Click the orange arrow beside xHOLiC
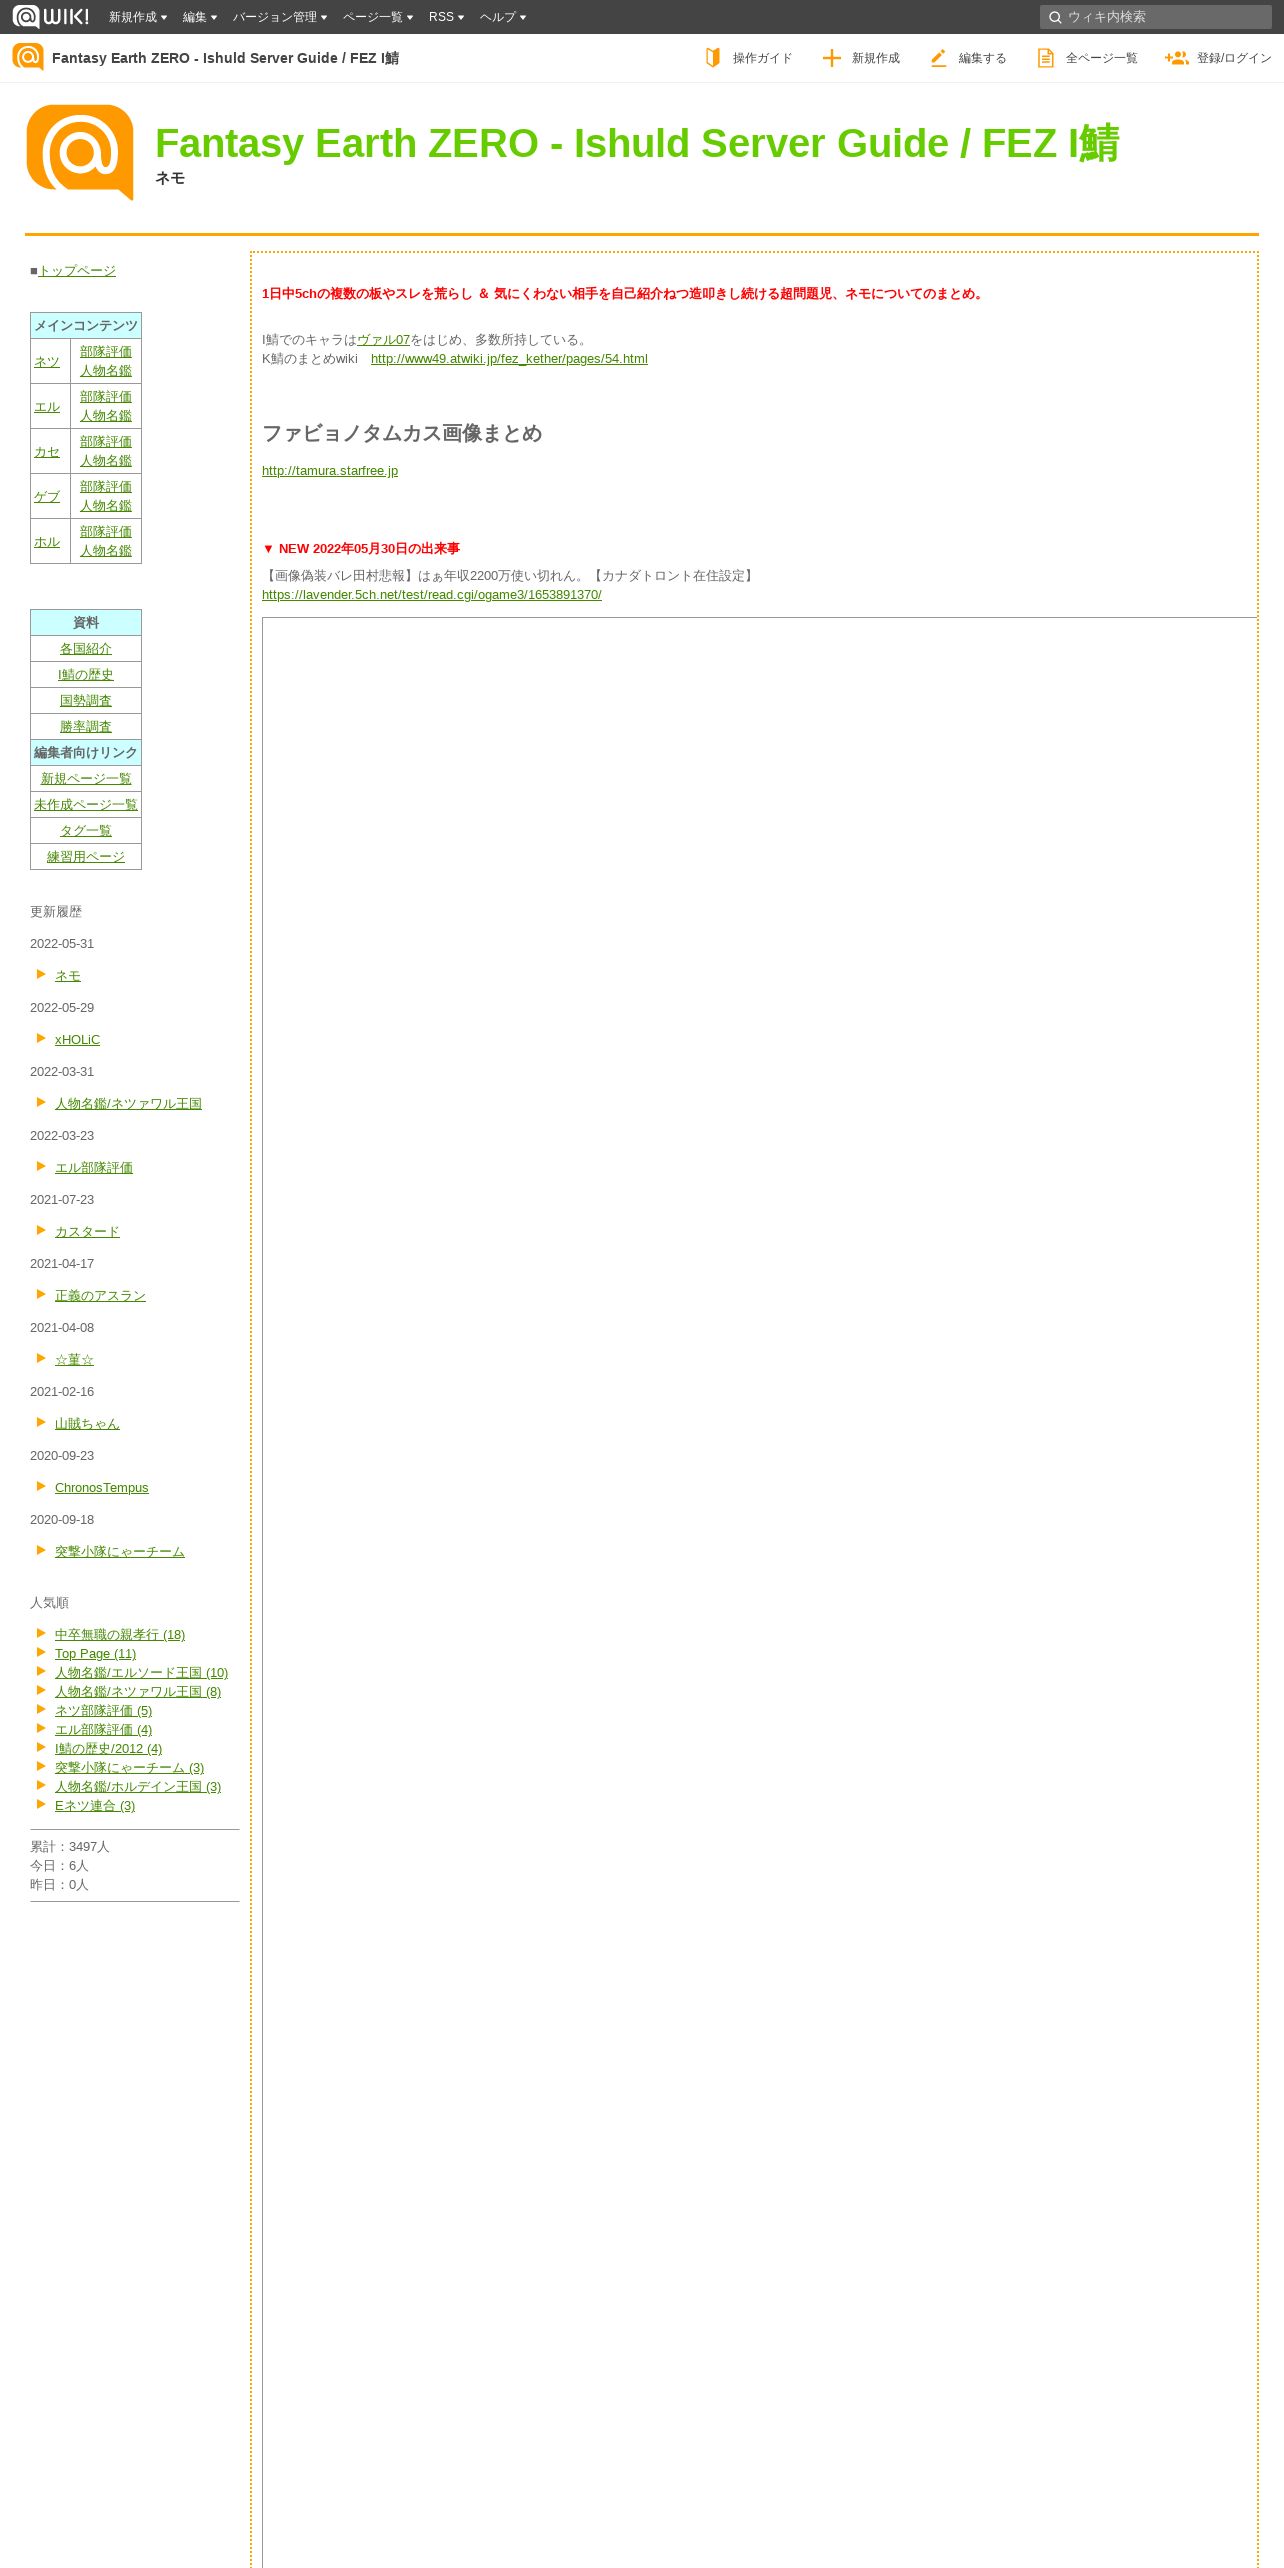The image size is (1284, 2568). point(41,1038)
